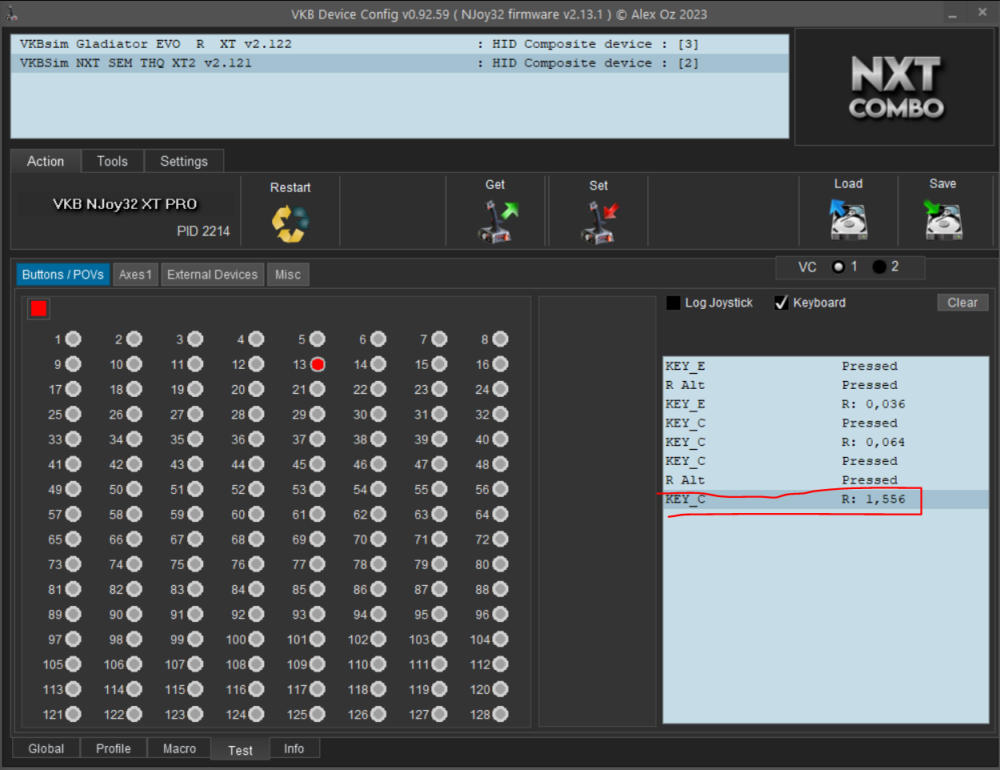The height and width of the screenshot is (770, 1000).
Task: Enable the Log Joystick checkbox
Action: click(x=674, y=303)
